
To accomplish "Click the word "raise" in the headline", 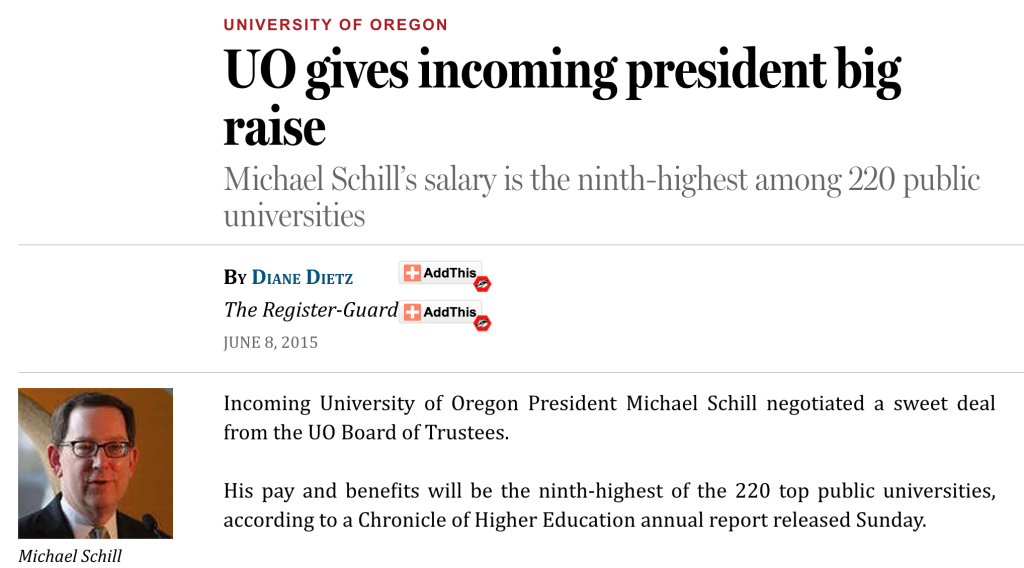I will [x=274, y=128].
